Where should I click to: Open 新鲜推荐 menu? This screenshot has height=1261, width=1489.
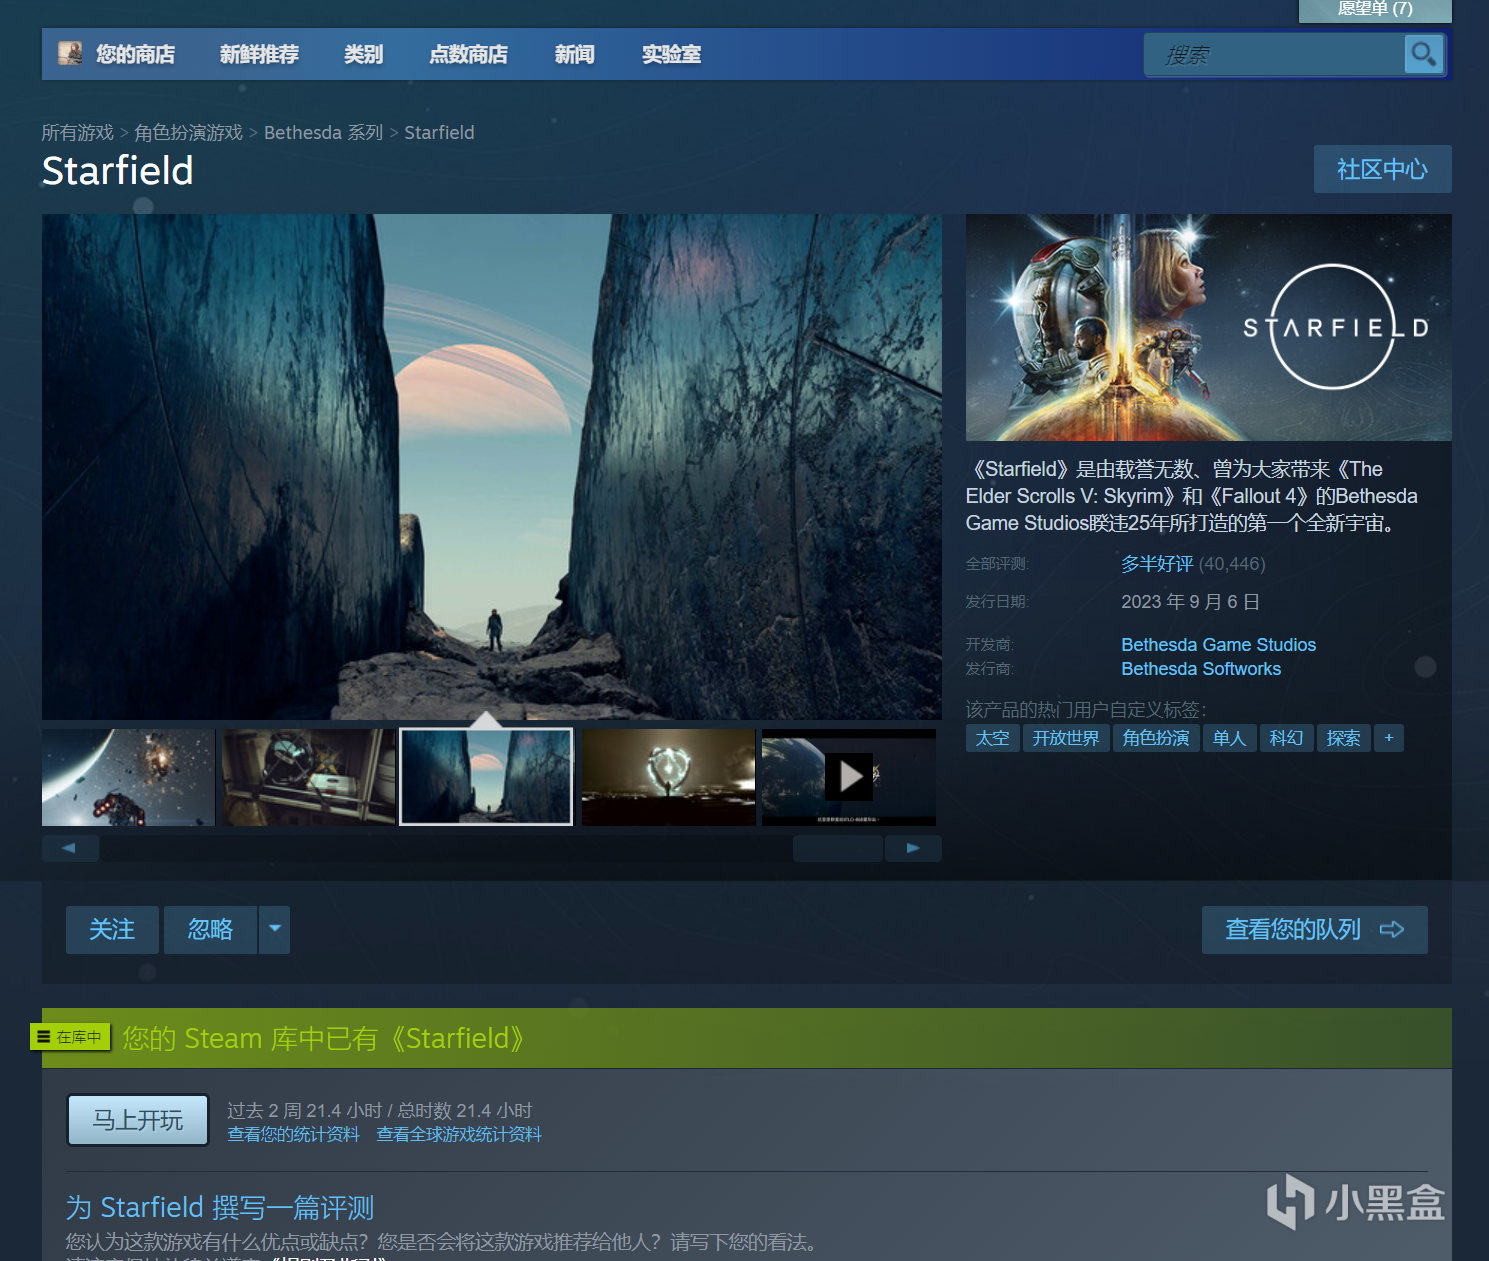point(259,54)
